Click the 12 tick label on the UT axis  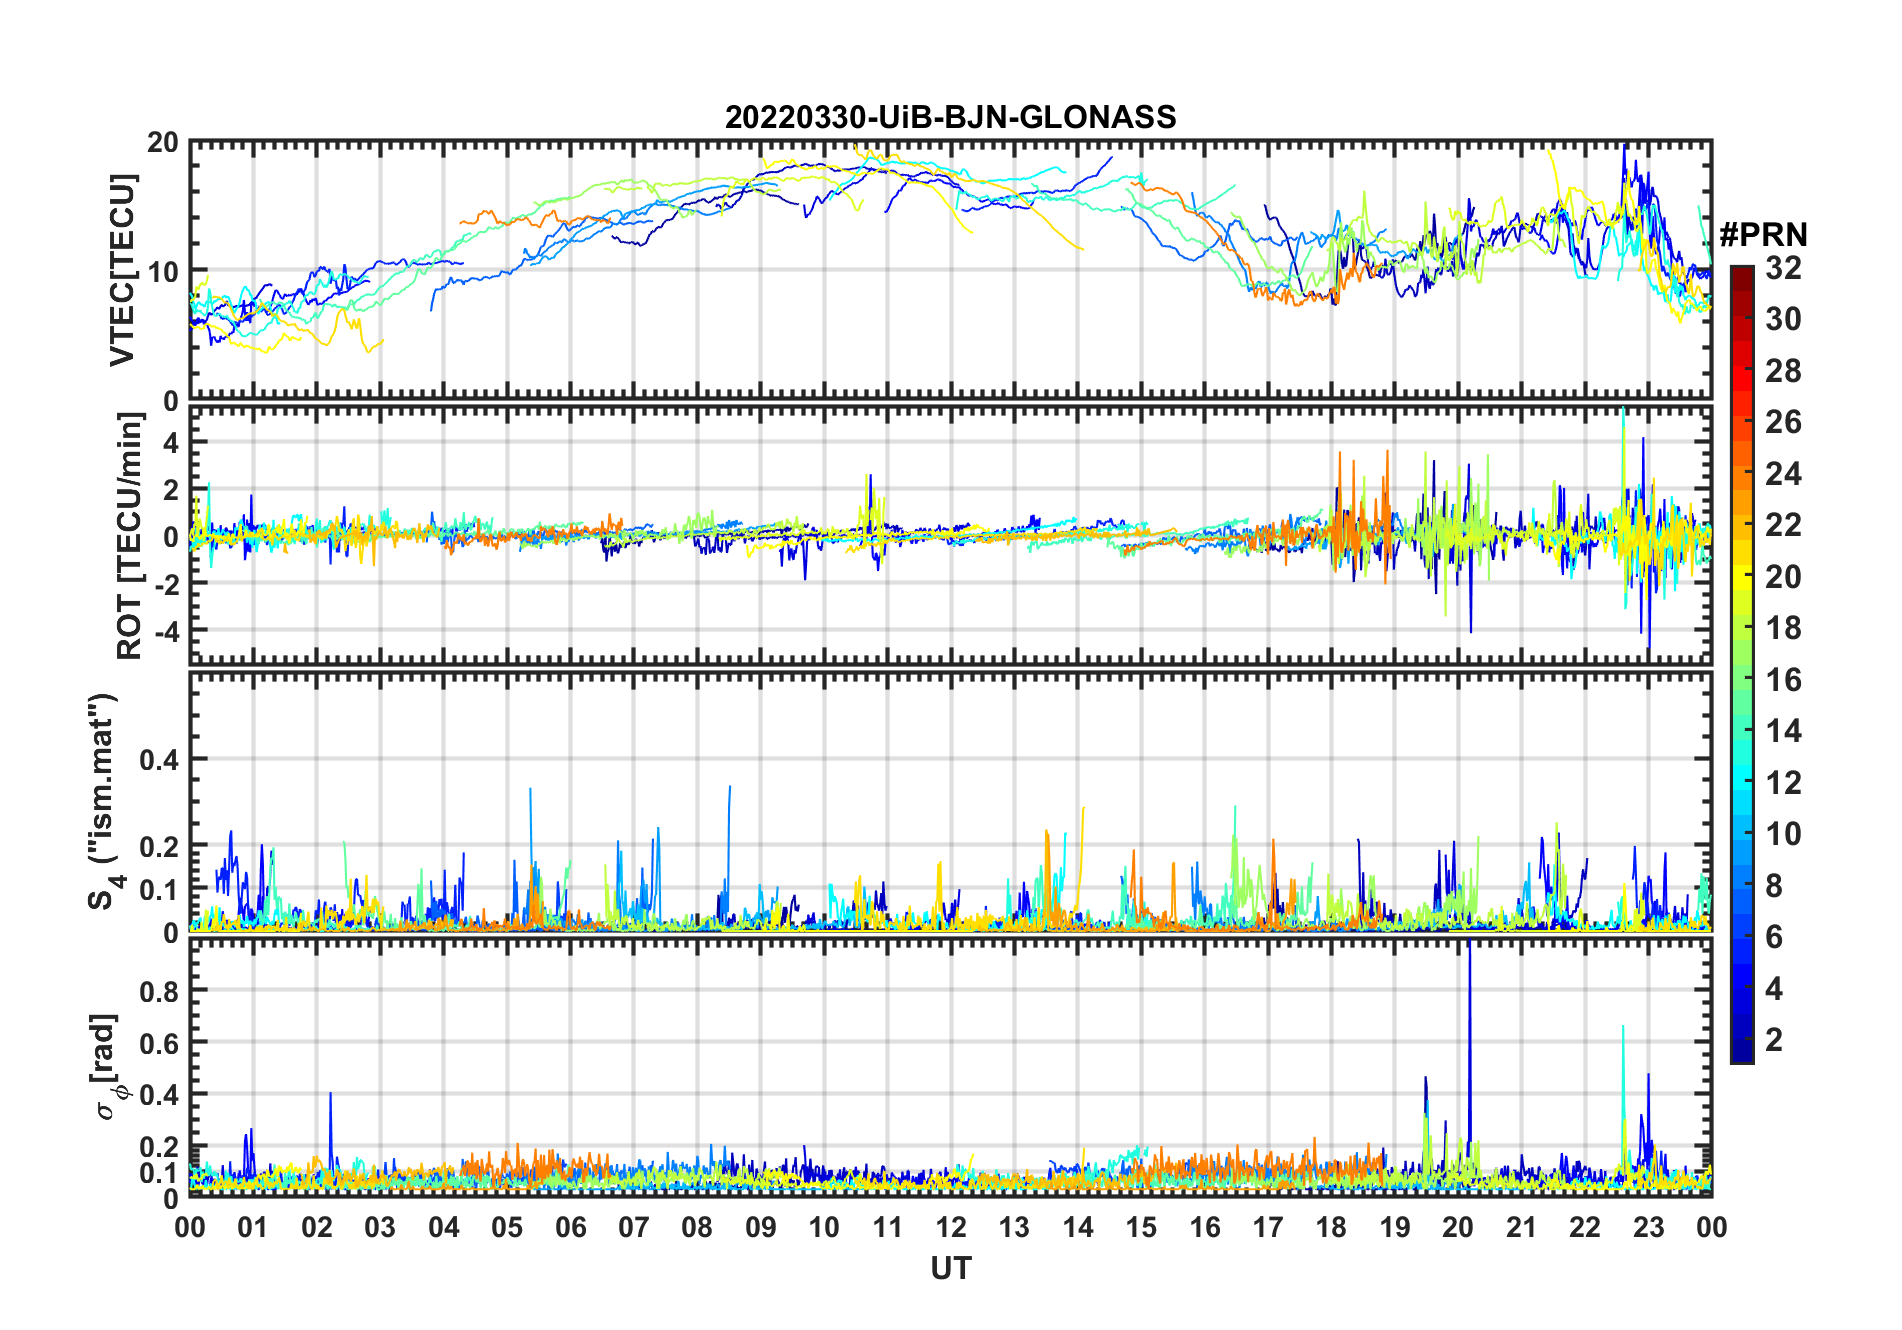point(950,1228)
